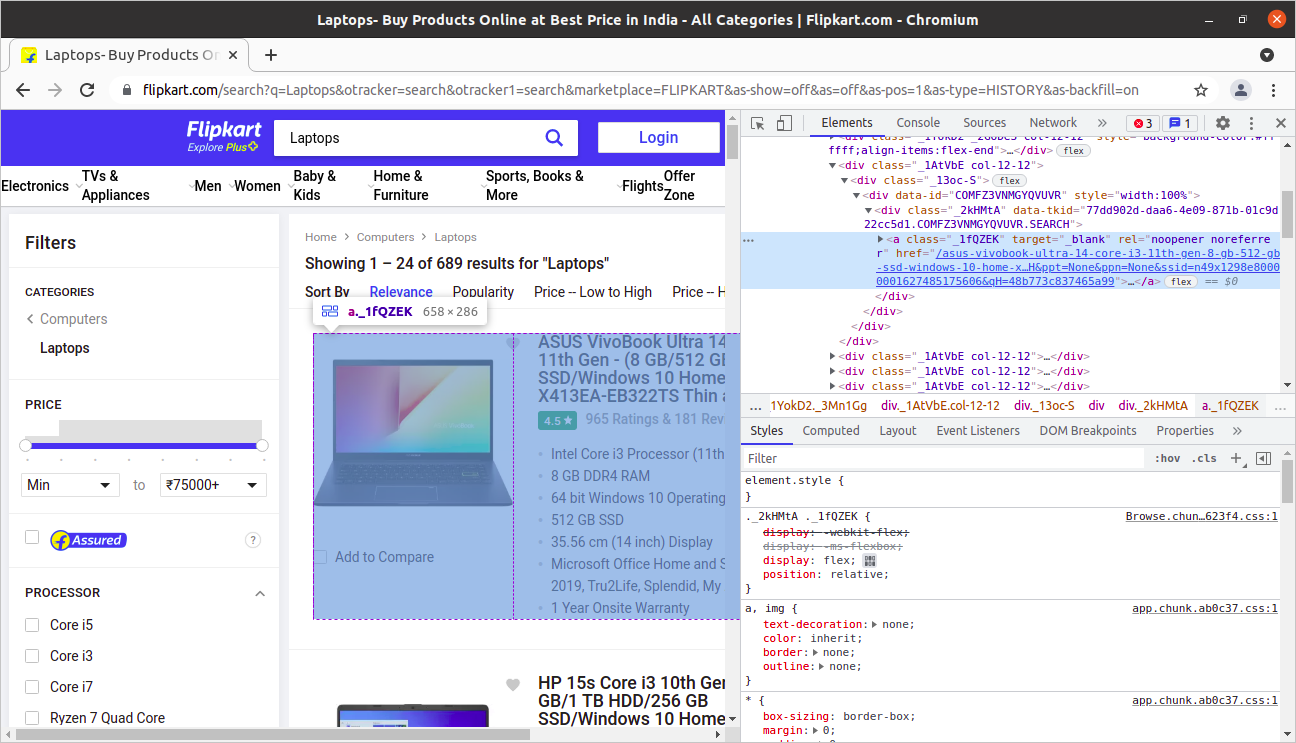Switch to the Console tab
This screenshot has width=1296, height=743.
point(918,123)
